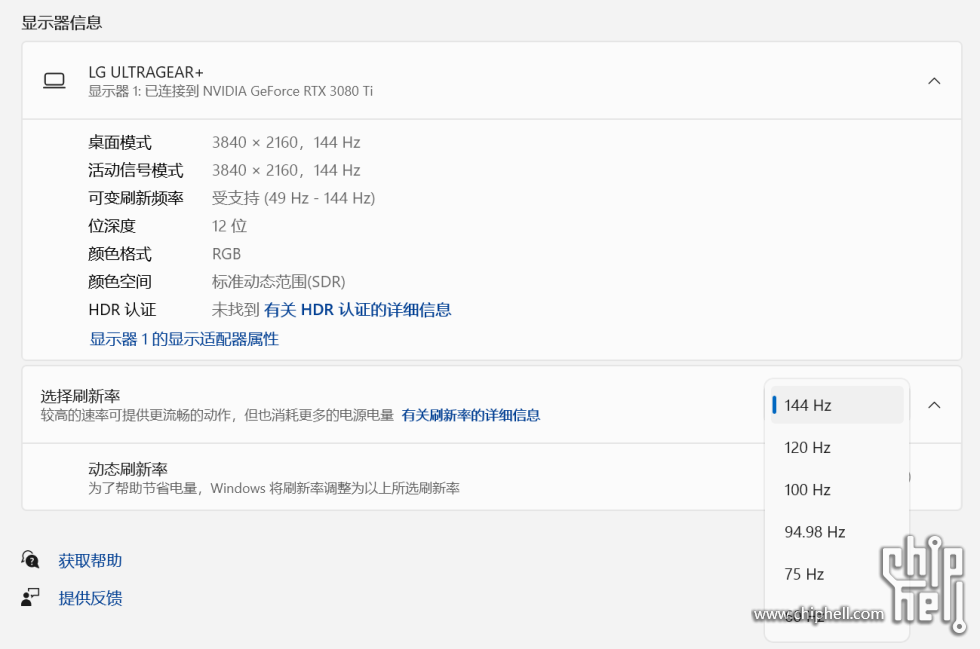This screenshot has width=980, height=649.
Task: Click the 颜色格式 value RGB
Action: pos(226,254)
